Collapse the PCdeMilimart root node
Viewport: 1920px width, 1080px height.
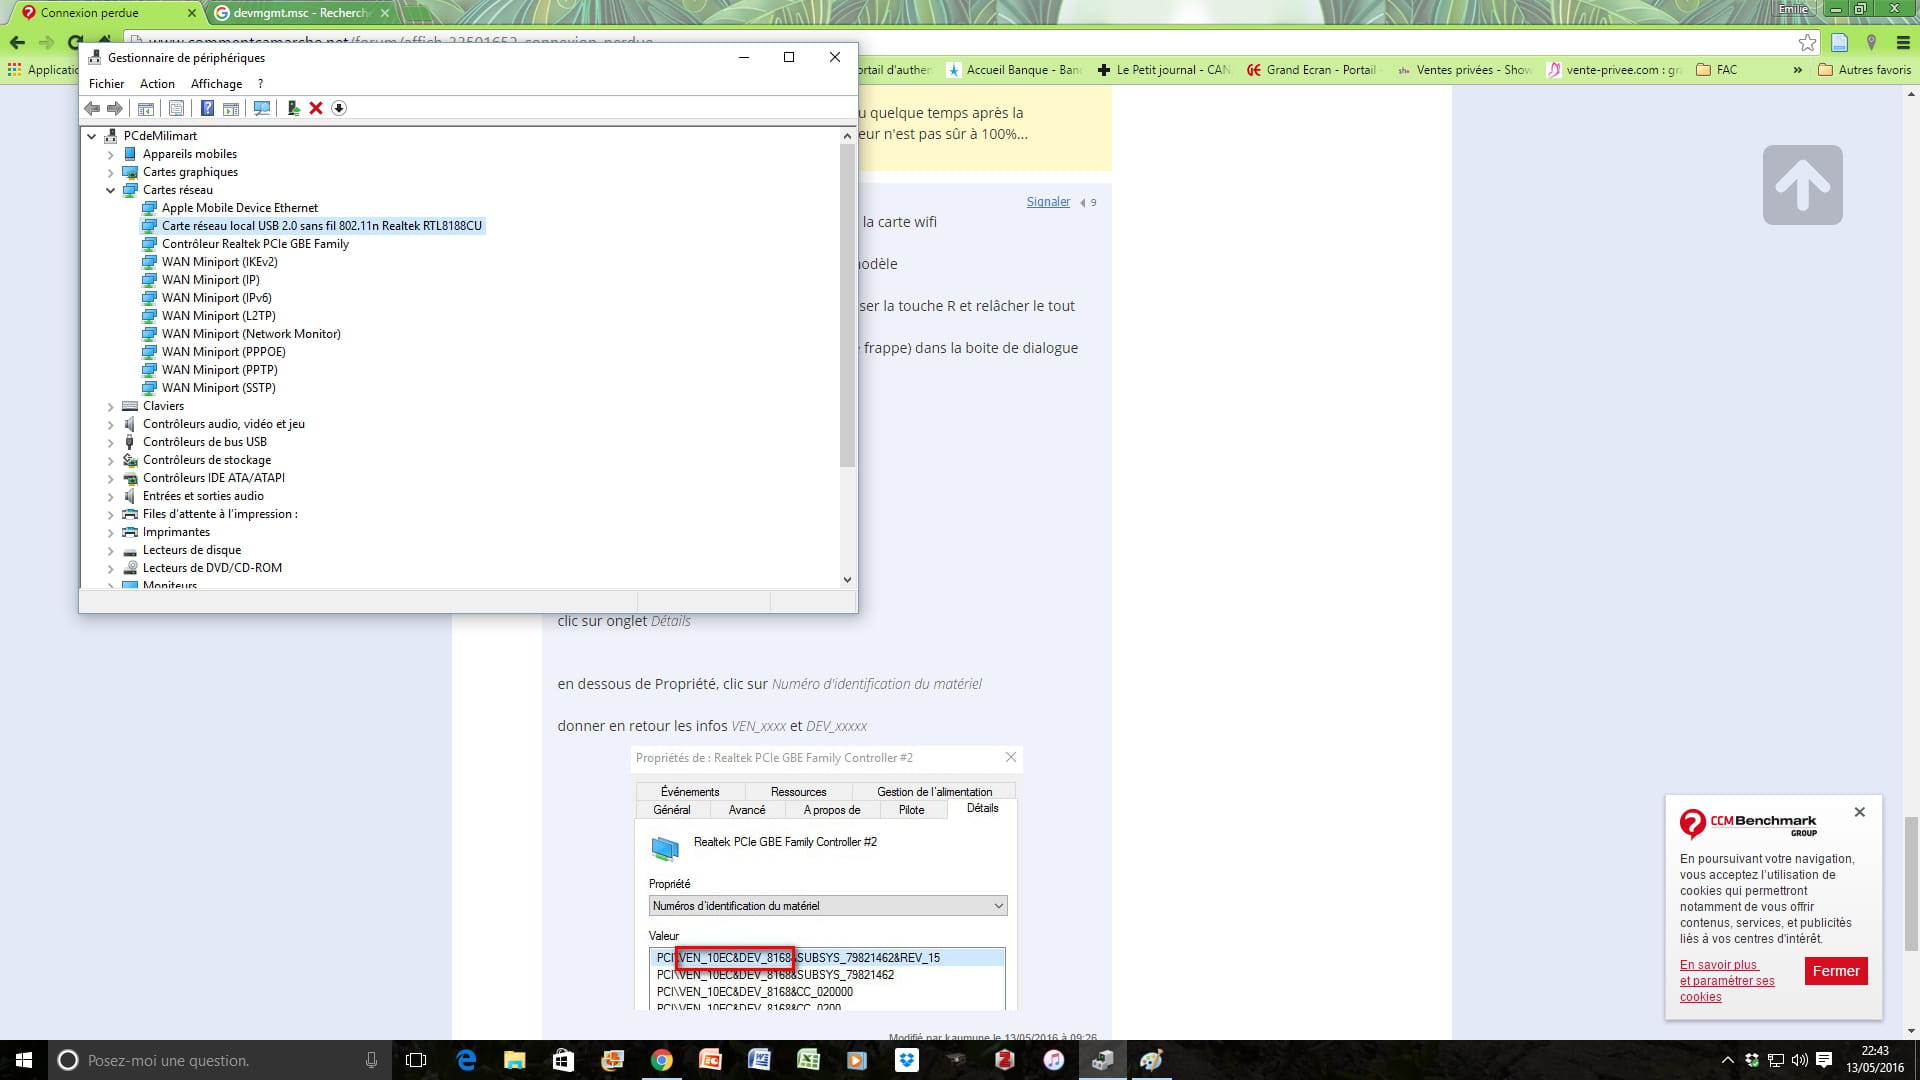coord(92,136)
